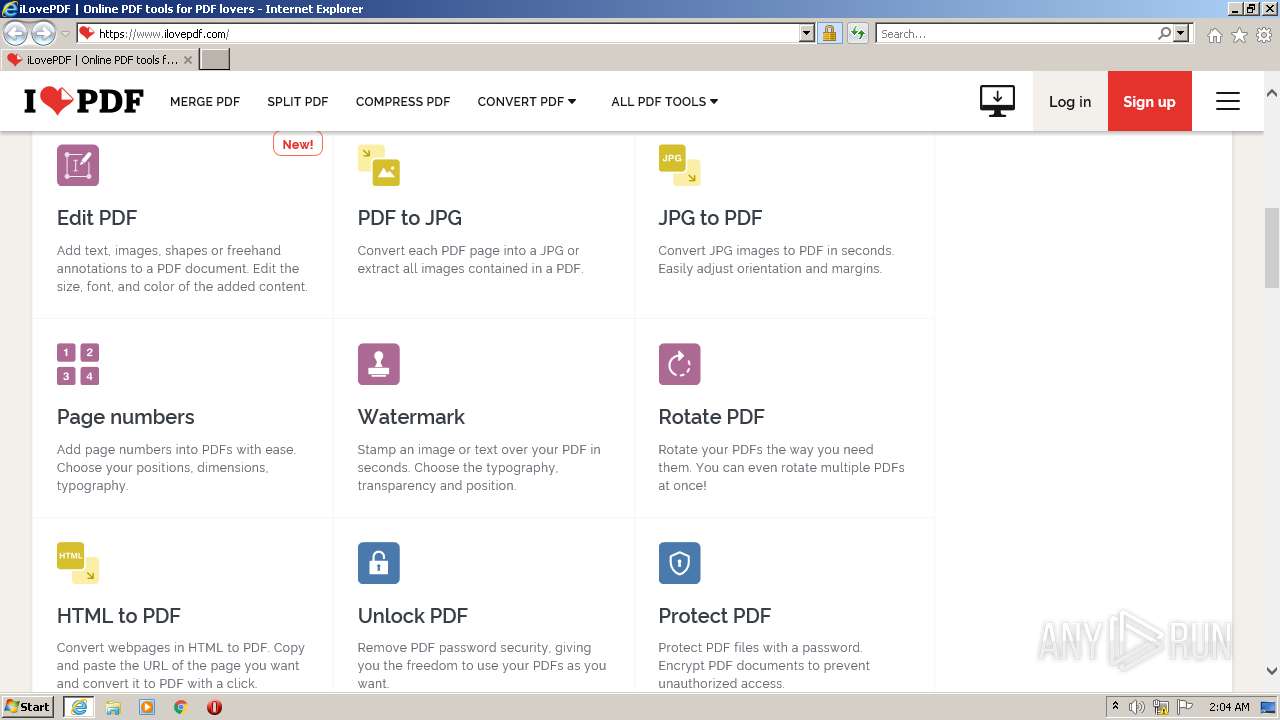The width and height of the screenshot is (1280, 720).
Task: Click the Unlock PDF heading link
Action: pos(413,616)
